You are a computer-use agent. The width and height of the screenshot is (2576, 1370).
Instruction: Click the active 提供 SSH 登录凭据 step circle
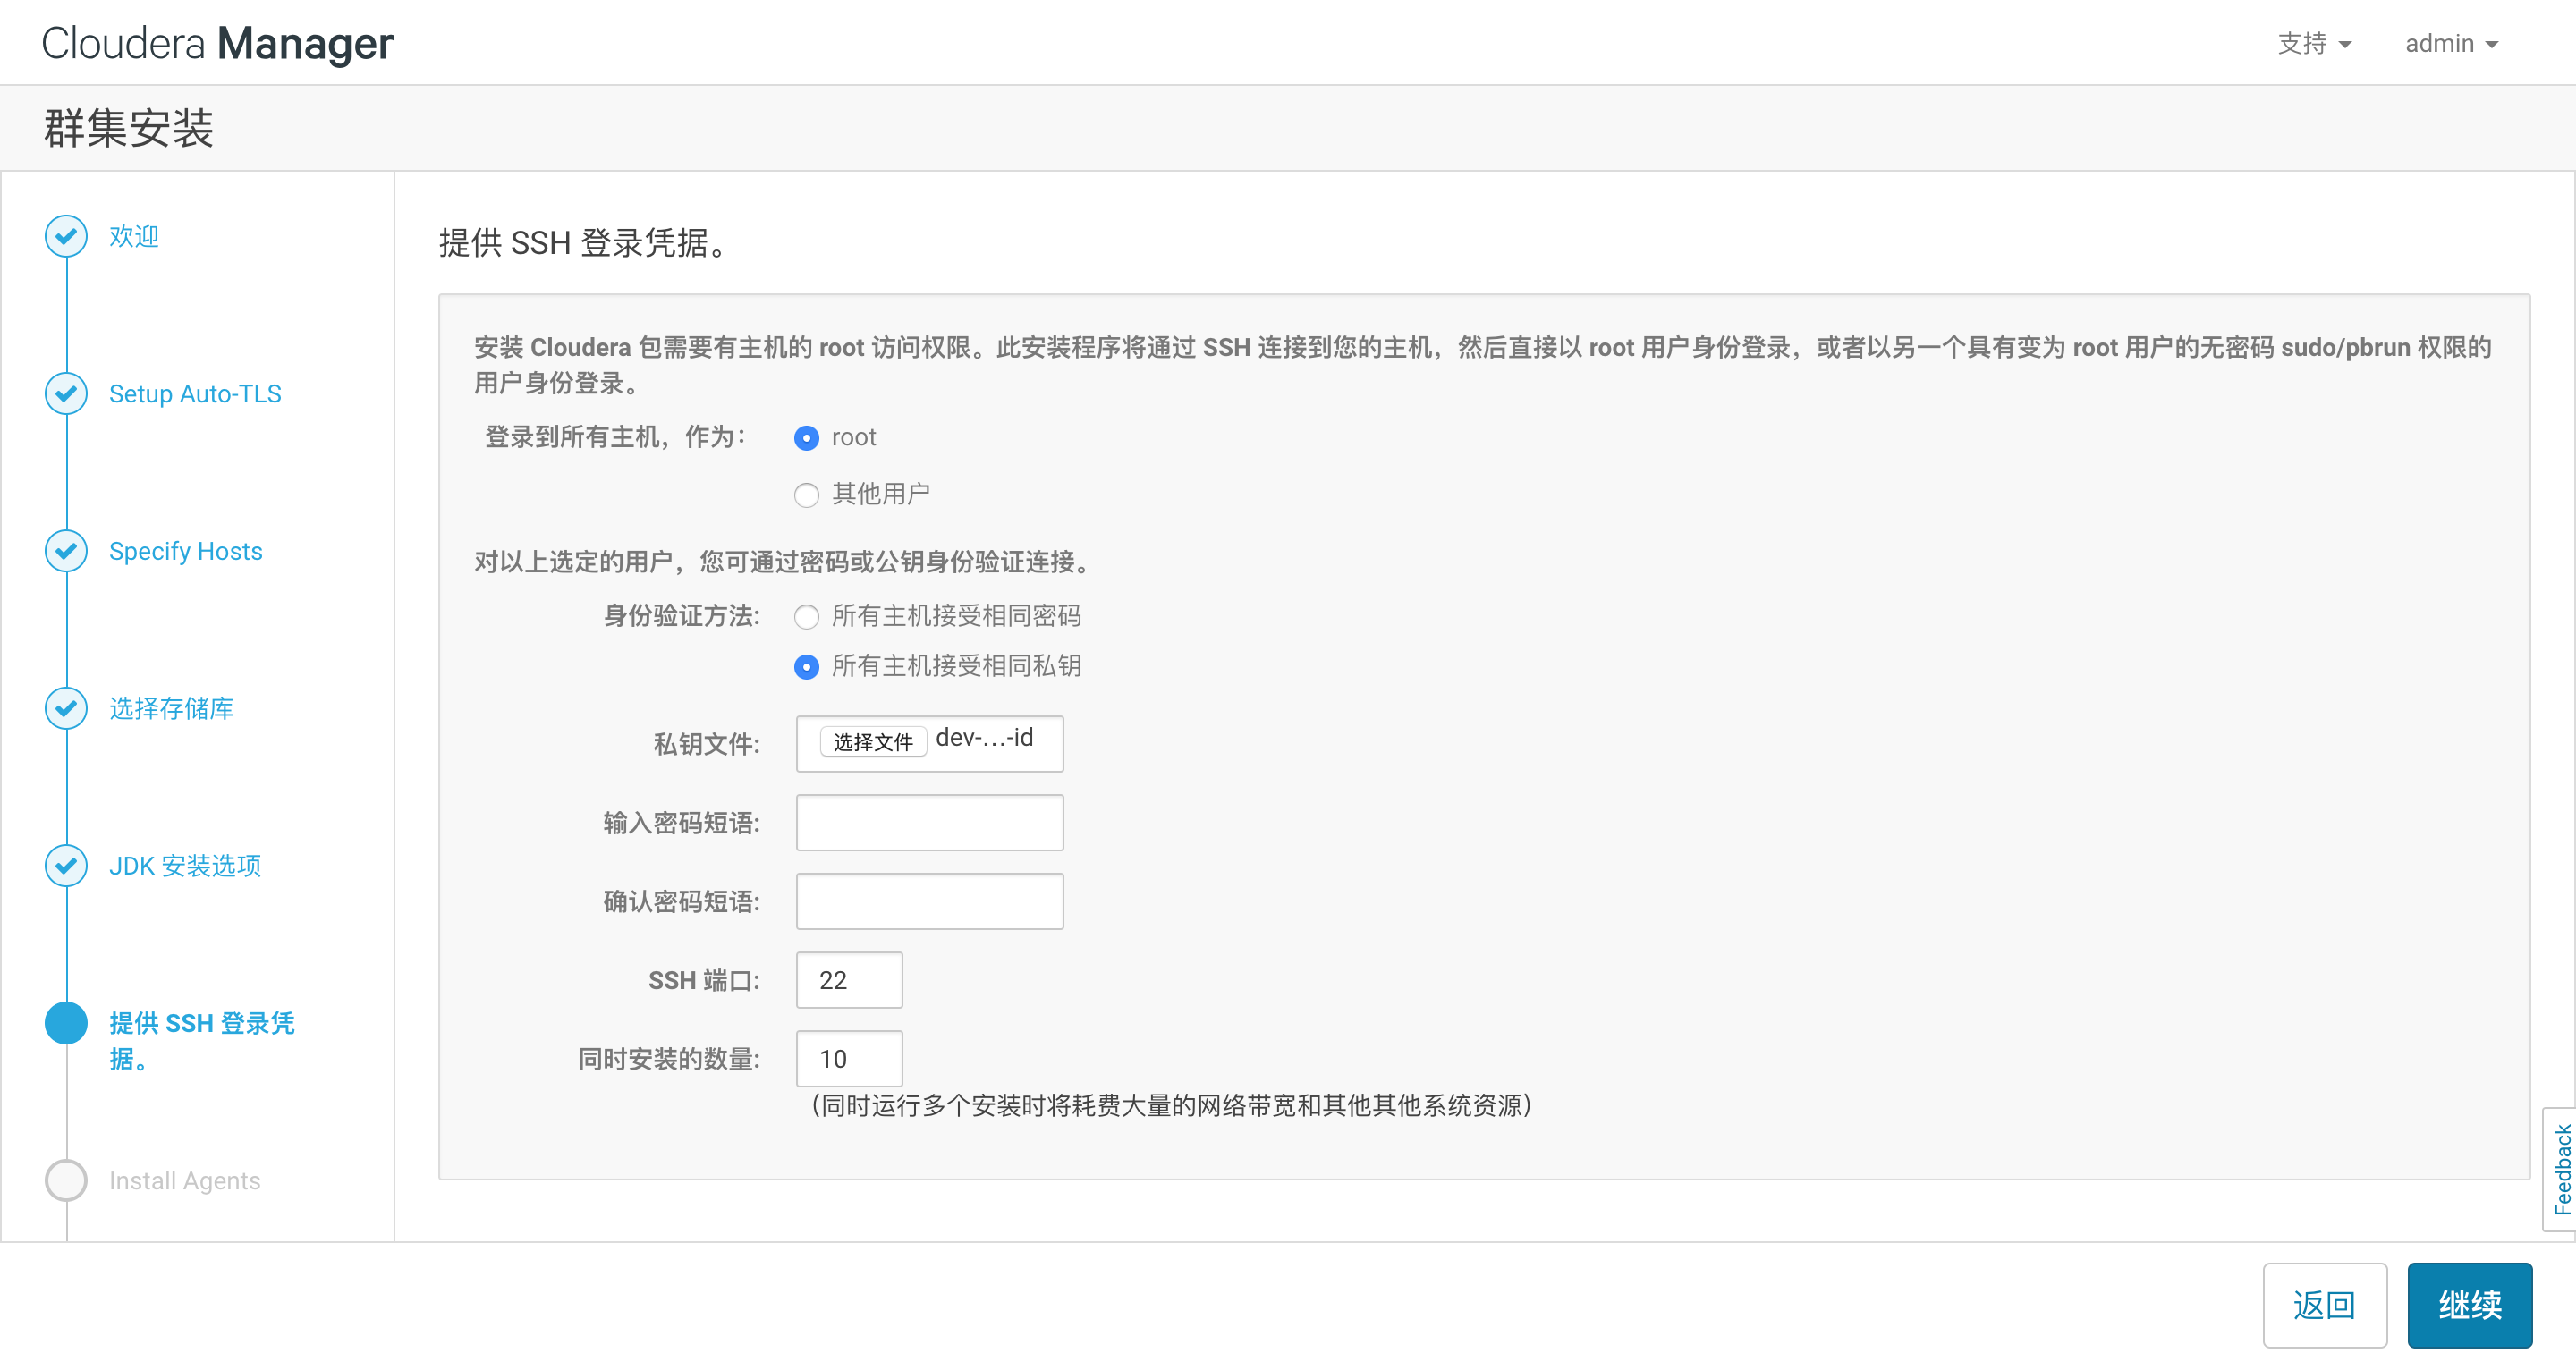pyautogui.click(x=66, y=1023)
